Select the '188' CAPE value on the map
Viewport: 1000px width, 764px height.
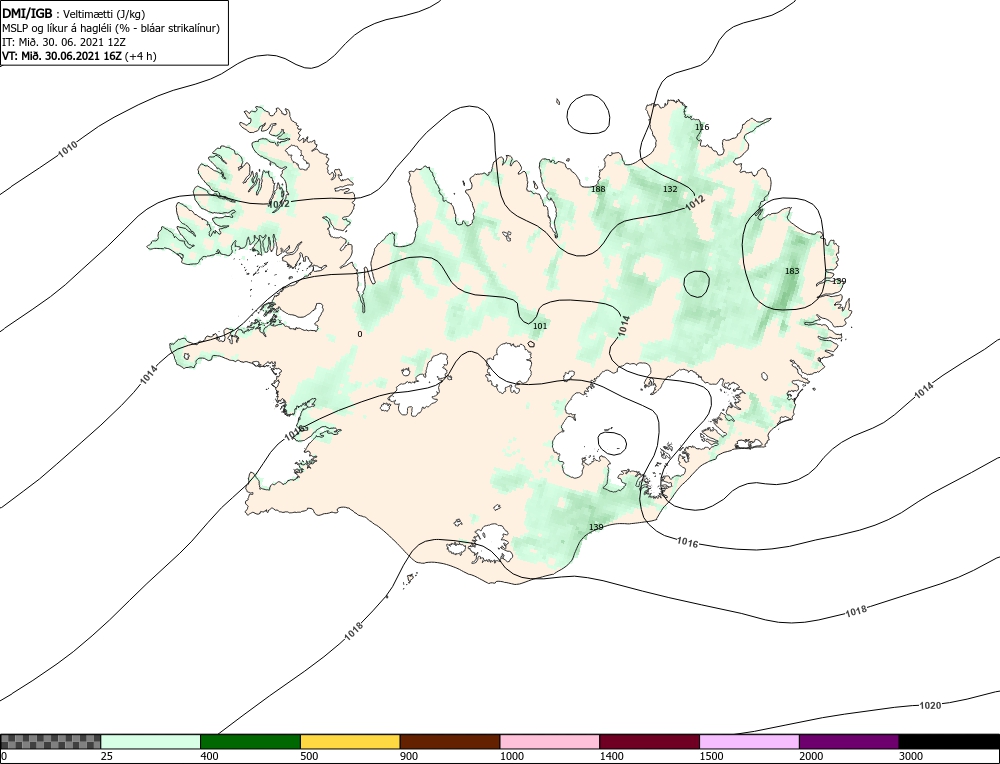(x=598, y=189)
